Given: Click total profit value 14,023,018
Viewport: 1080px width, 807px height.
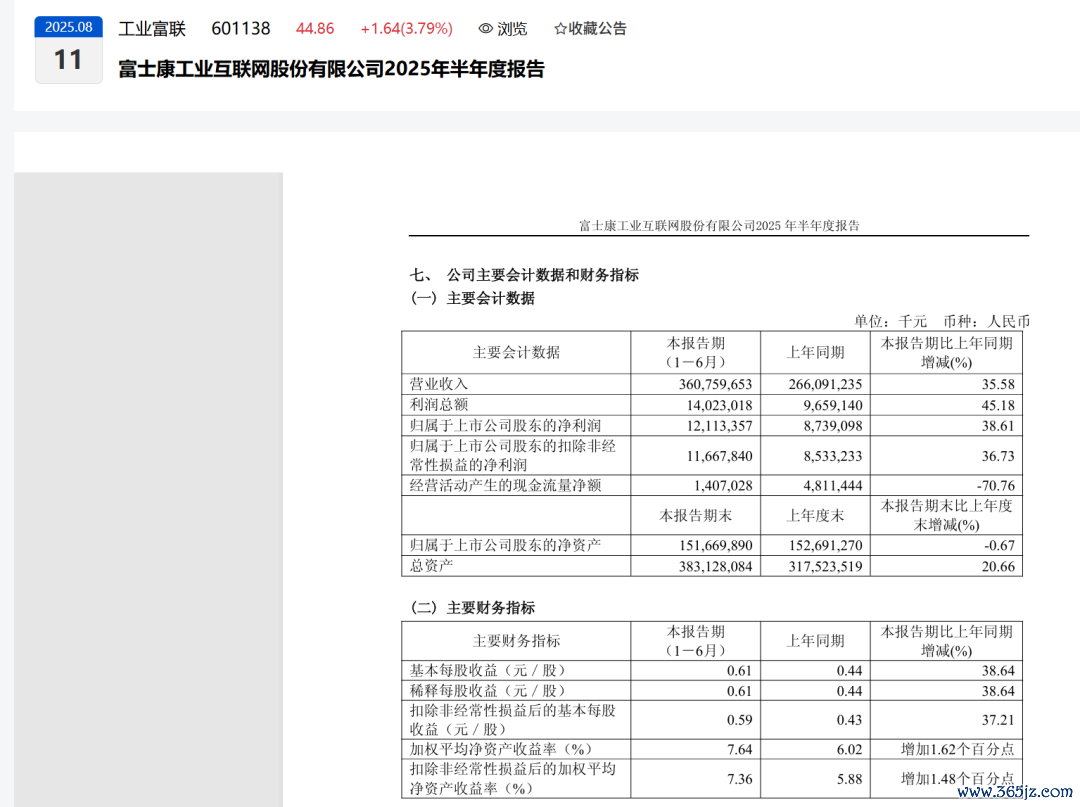Looking at the screenshot, I should coord(719,405).
